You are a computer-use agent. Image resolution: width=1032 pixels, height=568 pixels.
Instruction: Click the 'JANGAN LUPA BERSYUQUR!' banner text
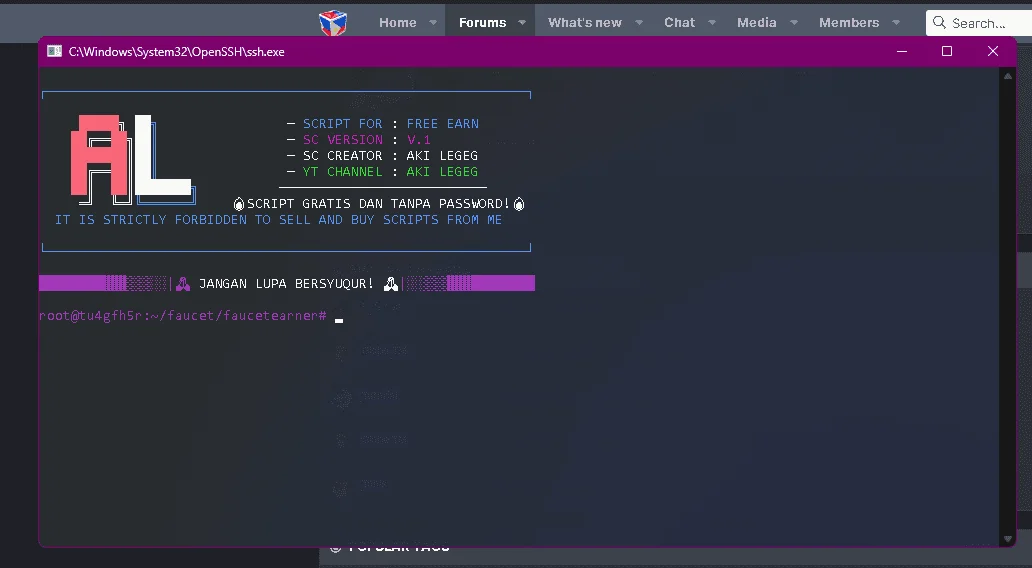[x=286, y=284]
